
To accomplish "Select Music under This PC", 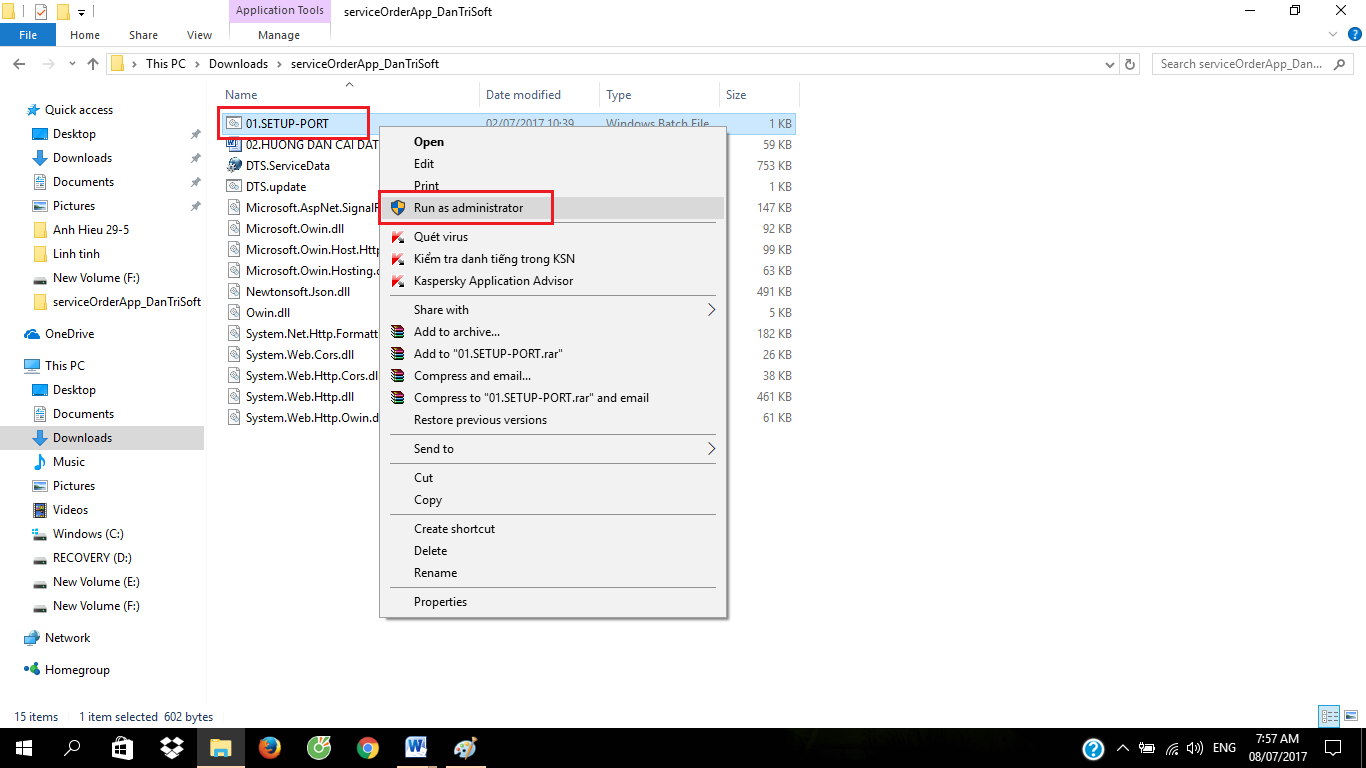I will coord(69,462).
